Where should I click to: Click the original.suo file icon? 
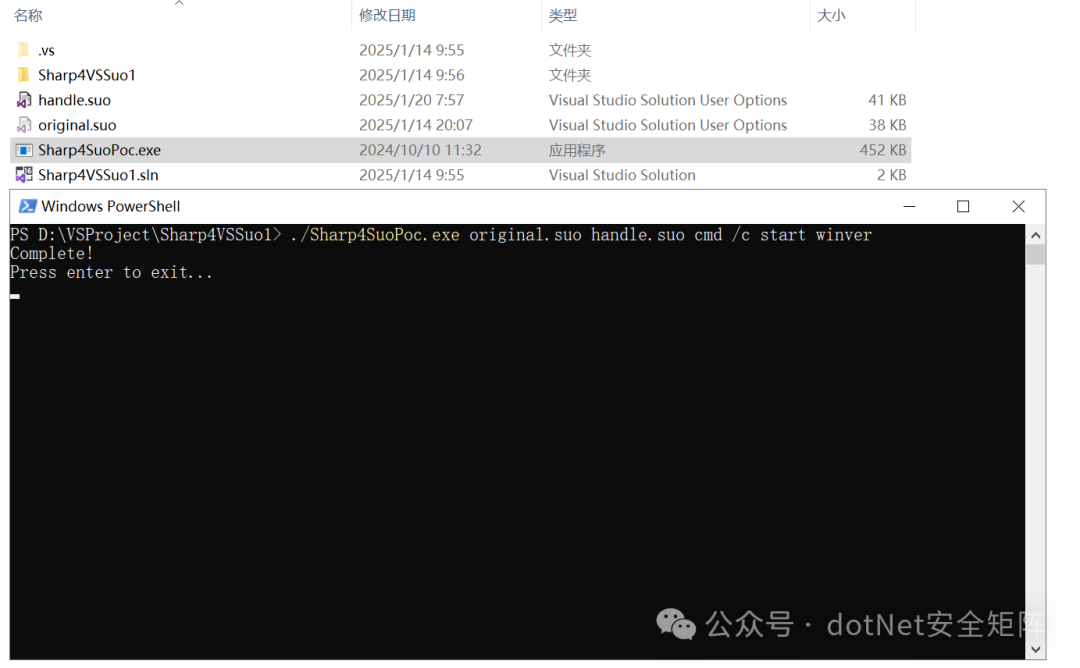pos(23,125)
